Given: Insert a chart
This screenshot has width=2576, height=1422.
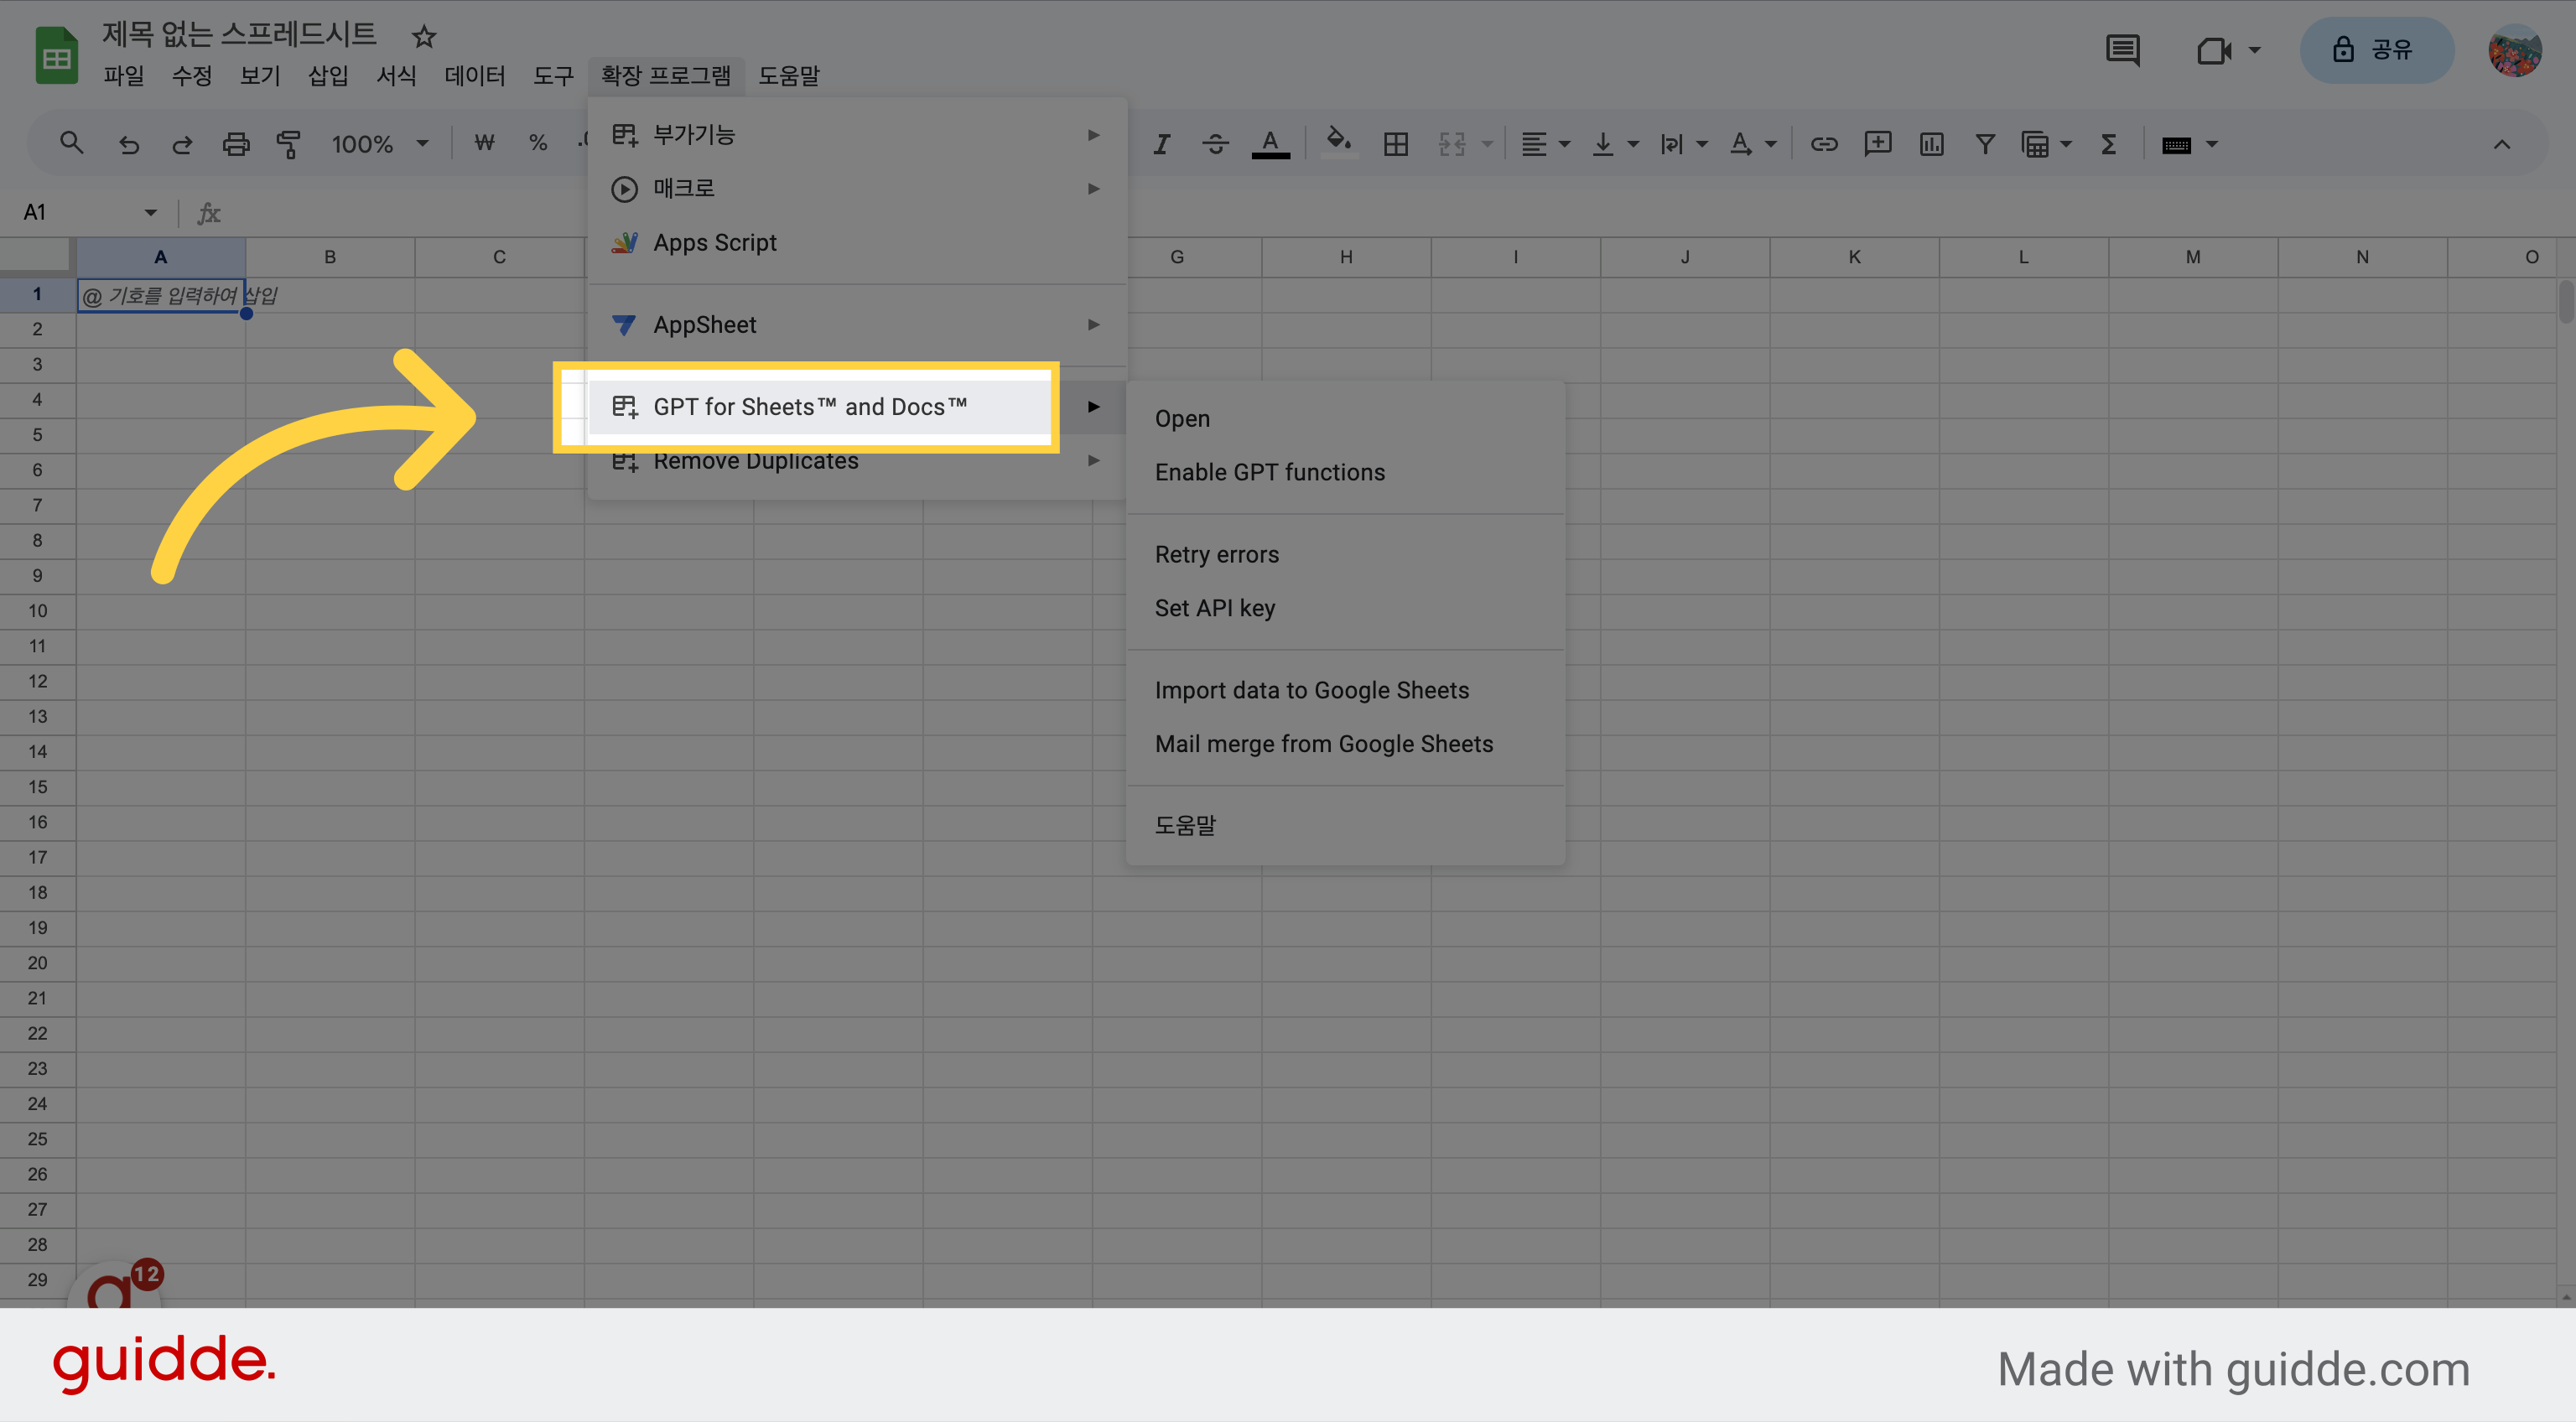Looking at the screenshot, I should (x=1932, y=144).
